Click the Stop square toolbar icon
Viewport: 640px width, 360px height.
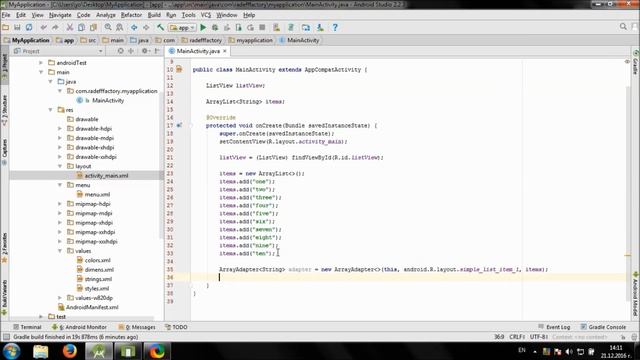(262, 27)
